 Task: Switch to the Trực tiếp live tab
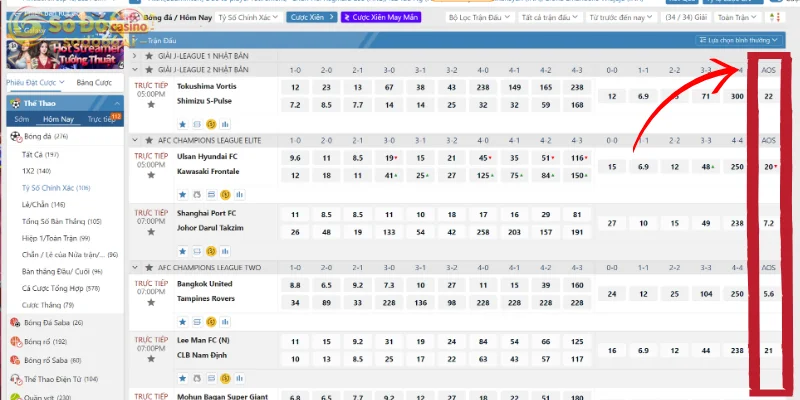[100, 119]
